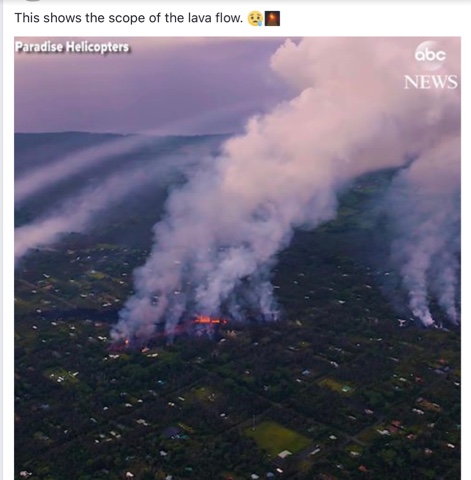Click the light green clearing at the left edge of the neighborhood
Image resolution: width=471 pixels, height=480 pixels.
(61, 376)
